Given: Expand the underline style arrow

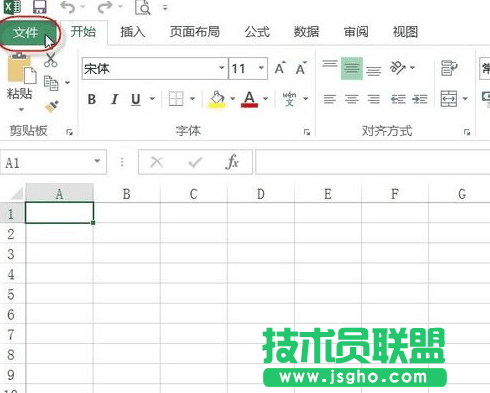Looking at the screenshot, I should (x=152, y=98).
